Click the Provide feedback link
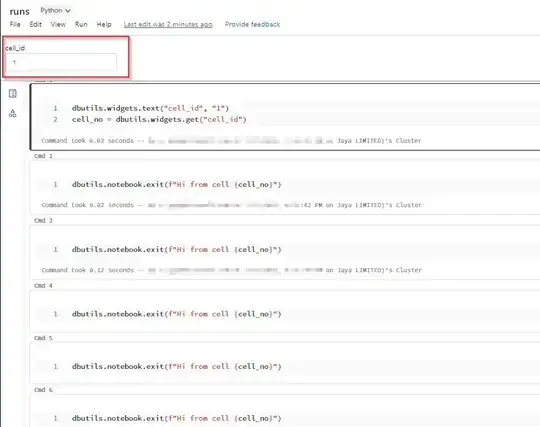The width and height of the screenshot is (540, 427). point(252,24)
